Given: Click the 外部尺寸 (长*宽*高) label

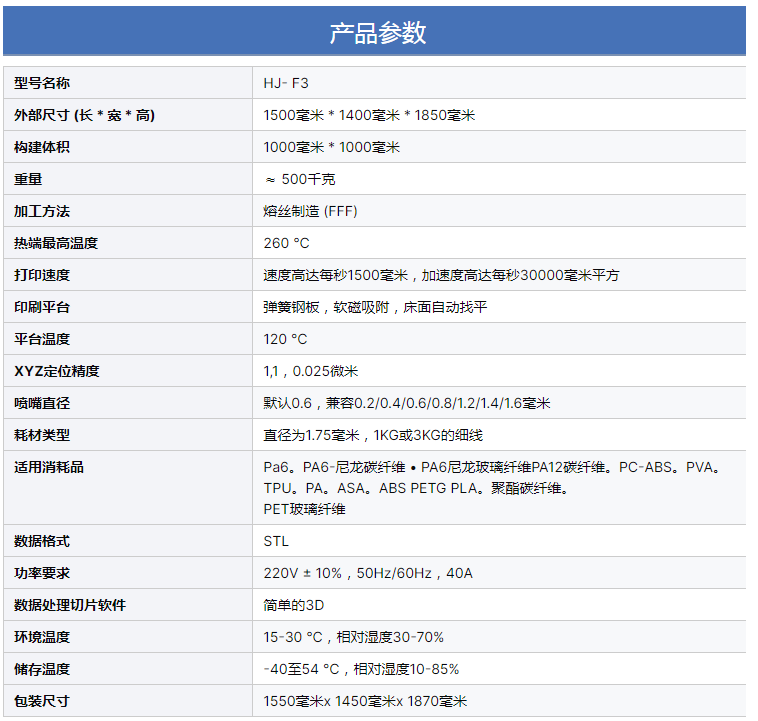Looking at the screenshot, I should tap(84, 115).
